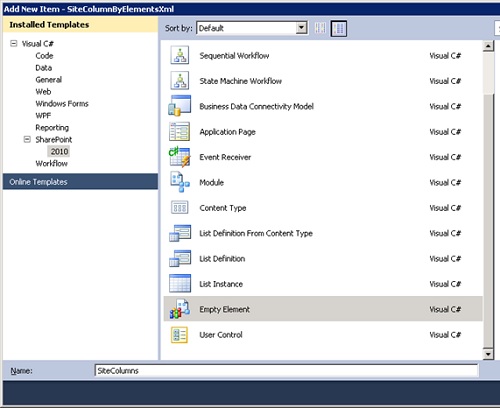
Task: Click the scrollbar down arrow
Action: (488, 354)
